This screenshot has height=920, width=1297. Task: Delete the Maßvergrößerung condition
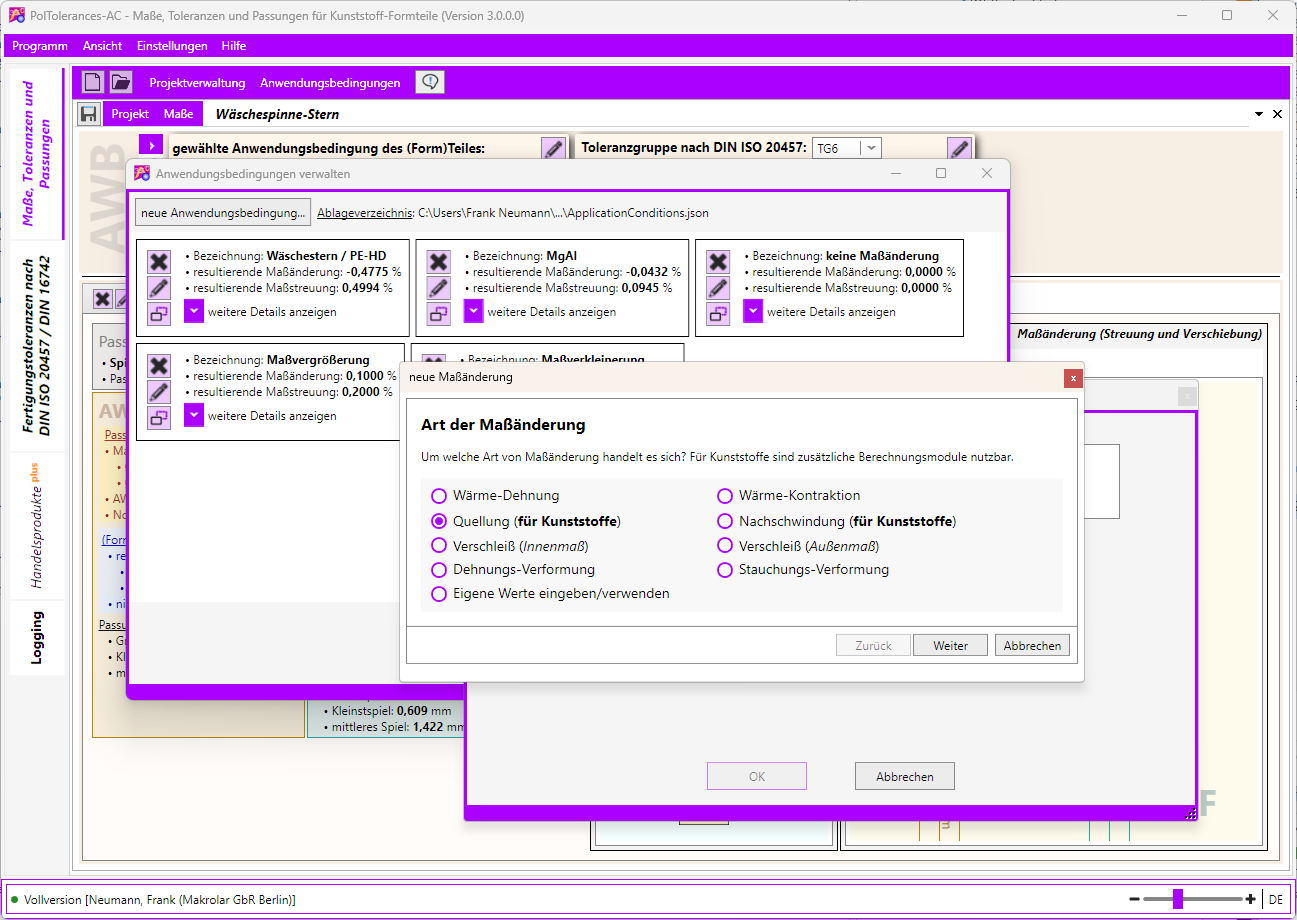pyautogui.click(x=159, y=366)
